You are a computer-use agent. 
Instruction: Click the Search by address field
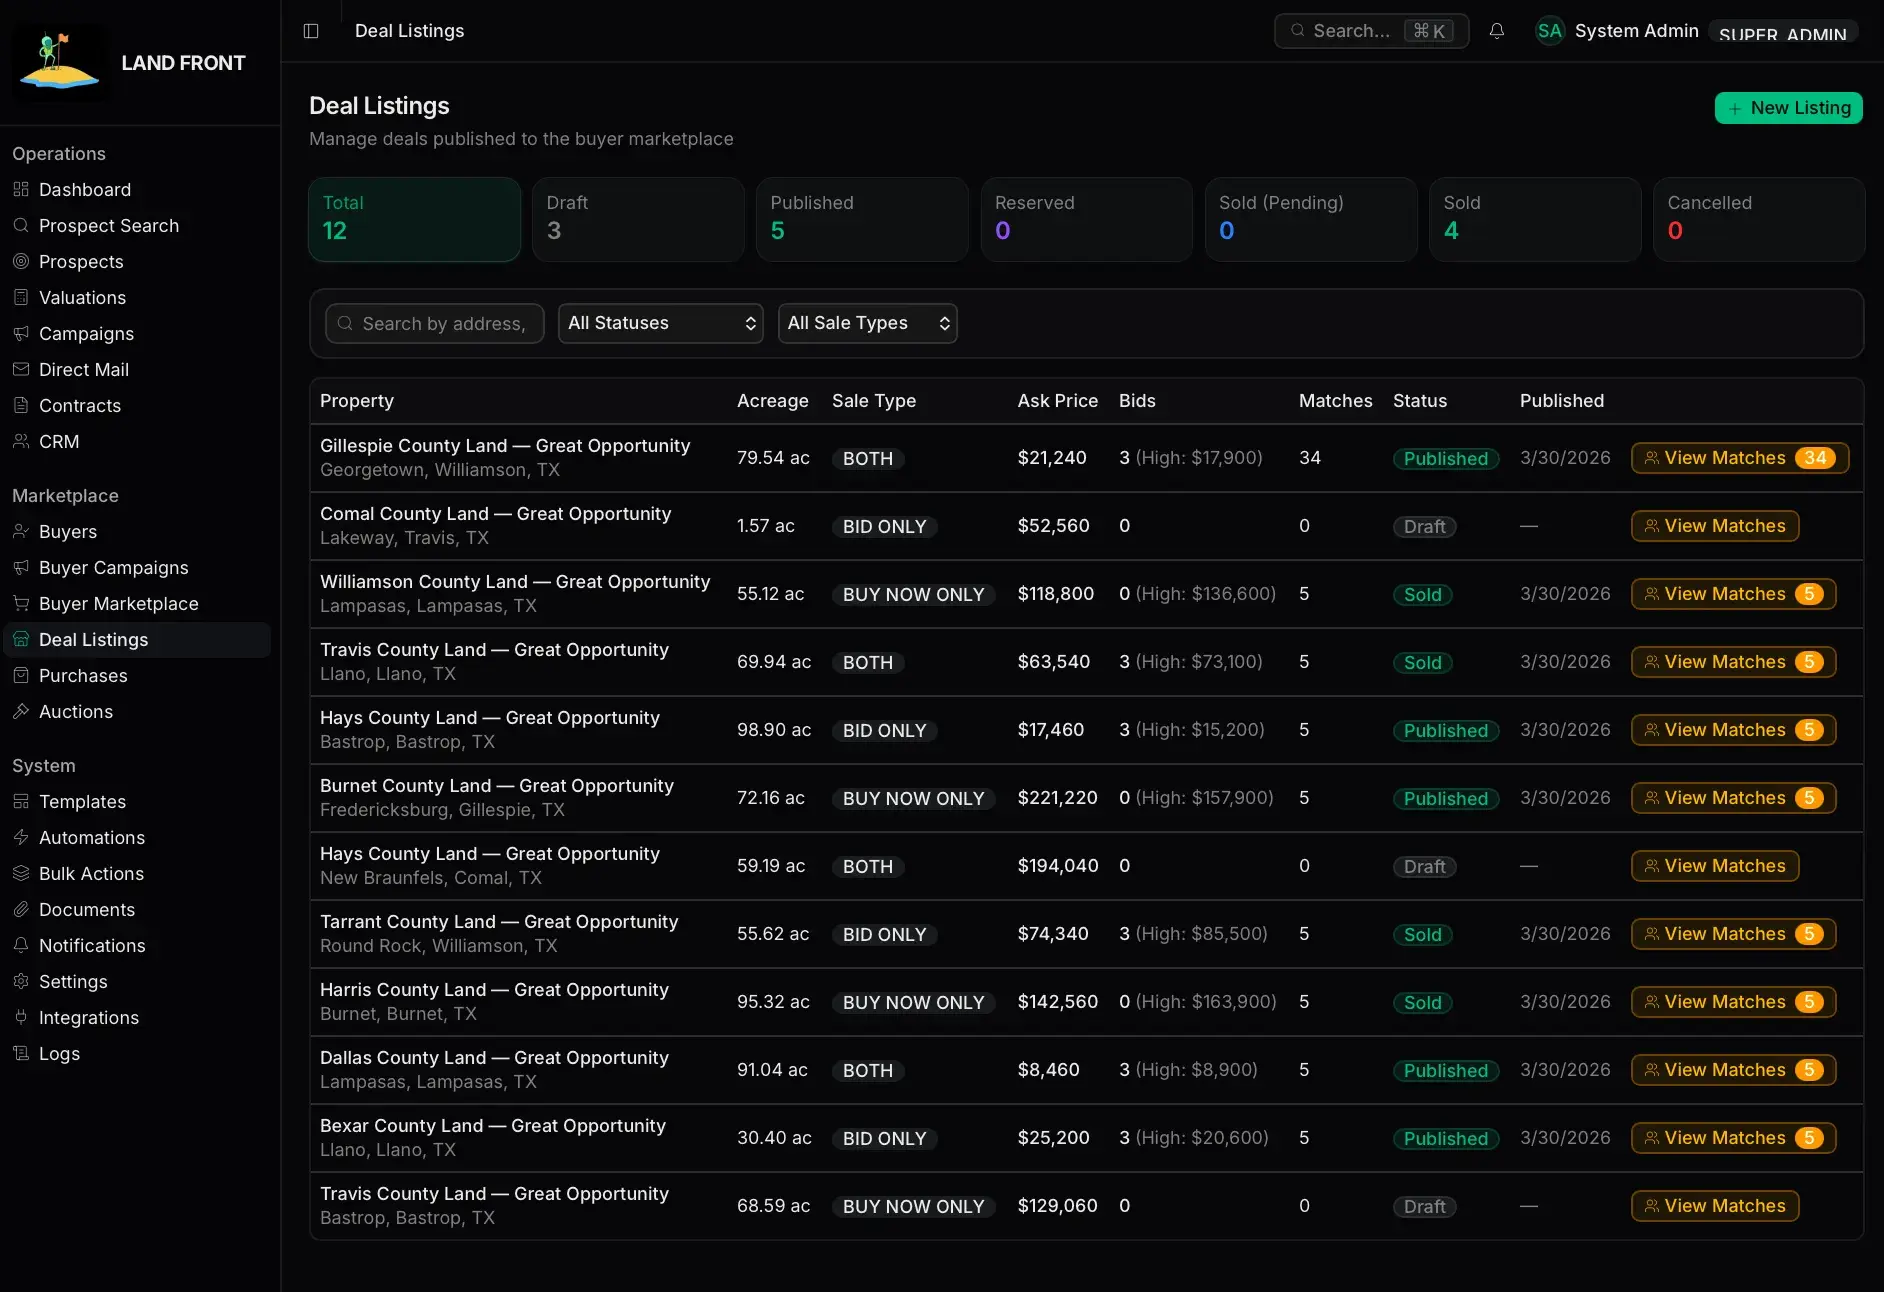click(435, 323)
